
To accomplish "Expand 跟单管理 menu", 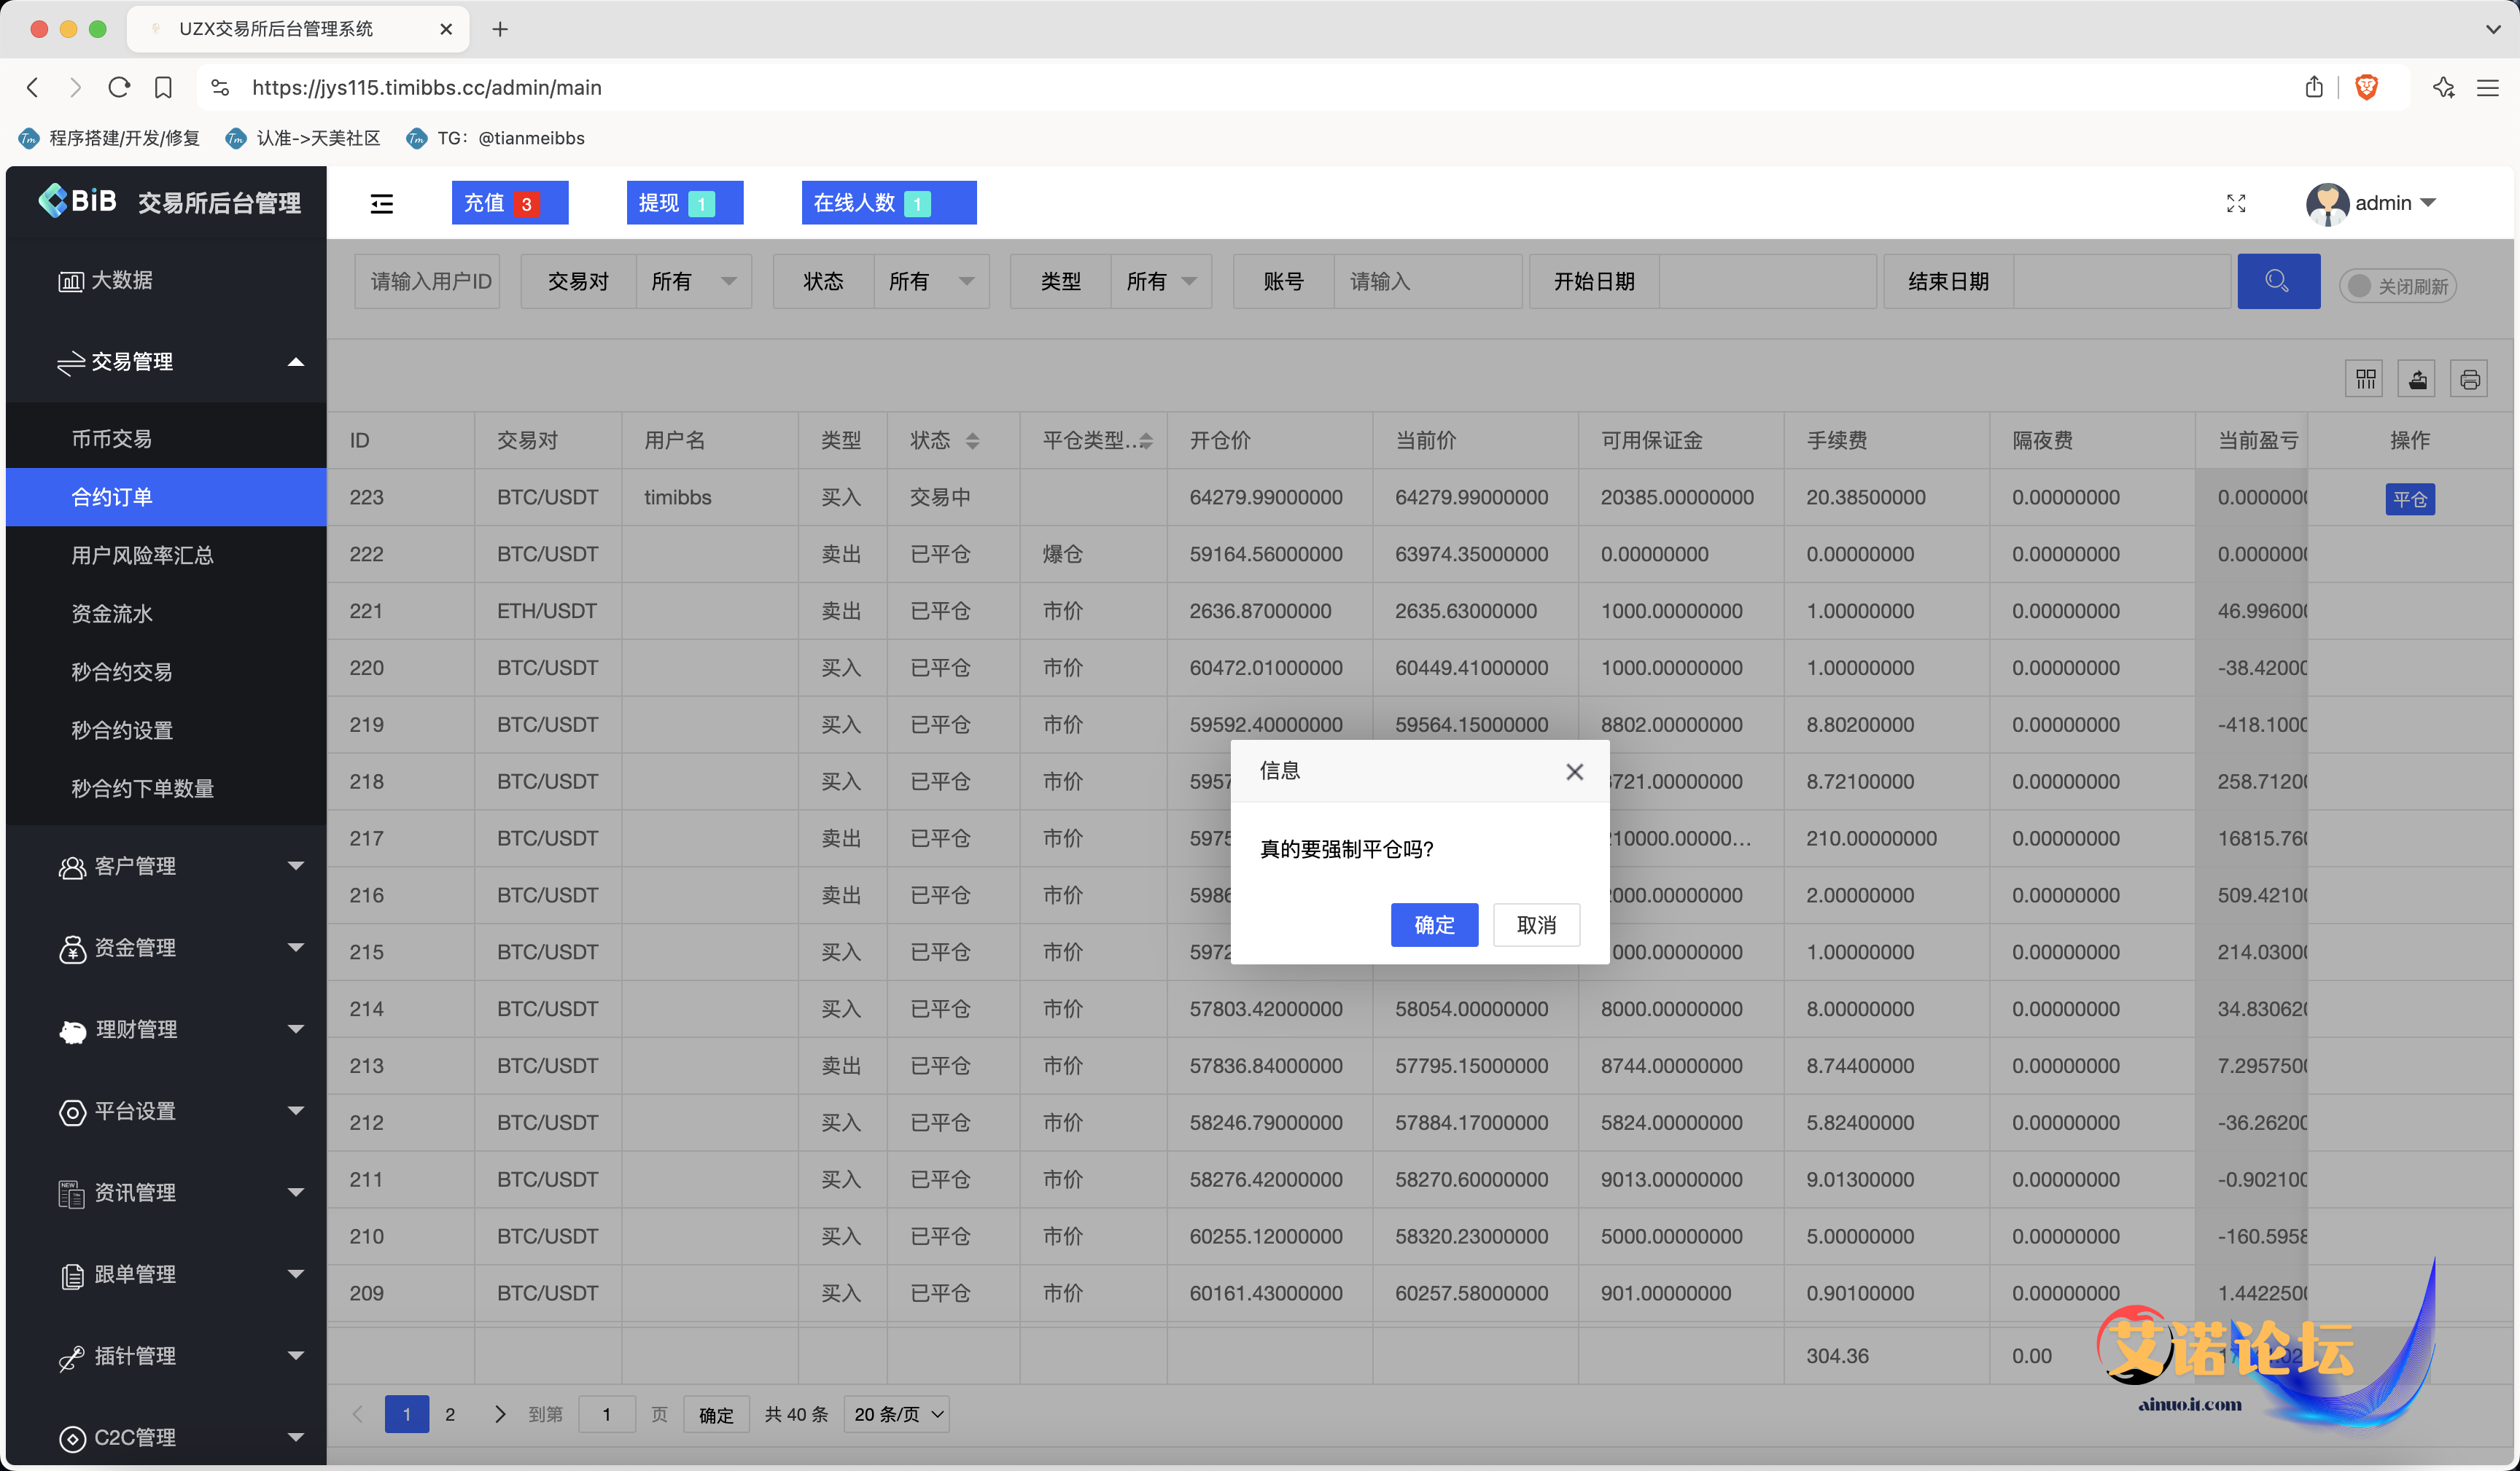I will pyautogui.click(x=166, y=1274).
